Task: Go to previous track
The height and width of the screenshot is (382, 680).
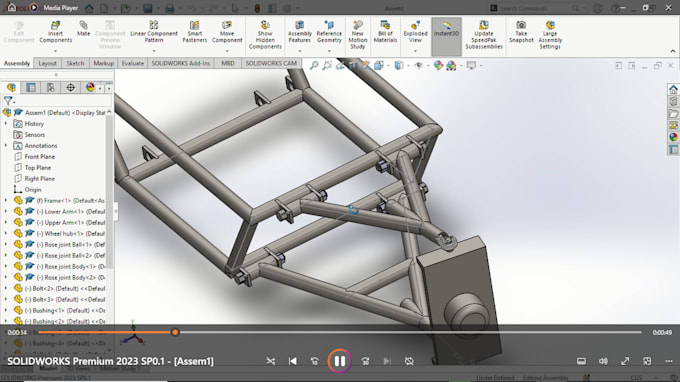Action: pos(293,361)
